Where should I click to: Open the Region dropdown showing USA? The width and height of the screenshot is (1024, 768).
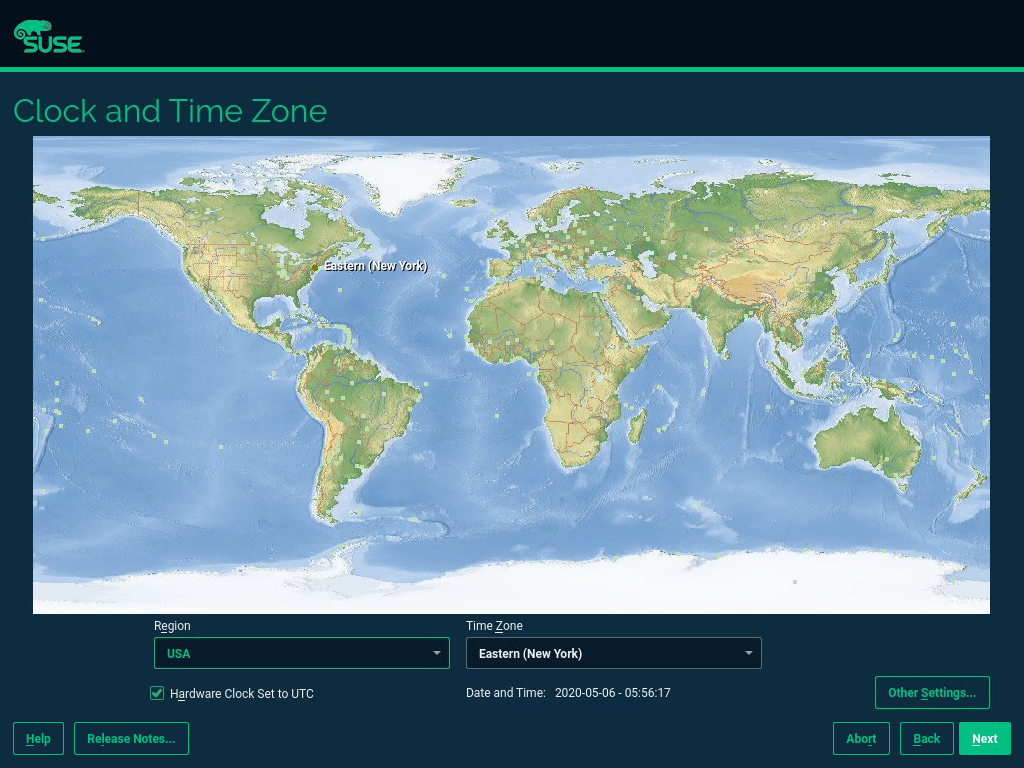point(301,653)
